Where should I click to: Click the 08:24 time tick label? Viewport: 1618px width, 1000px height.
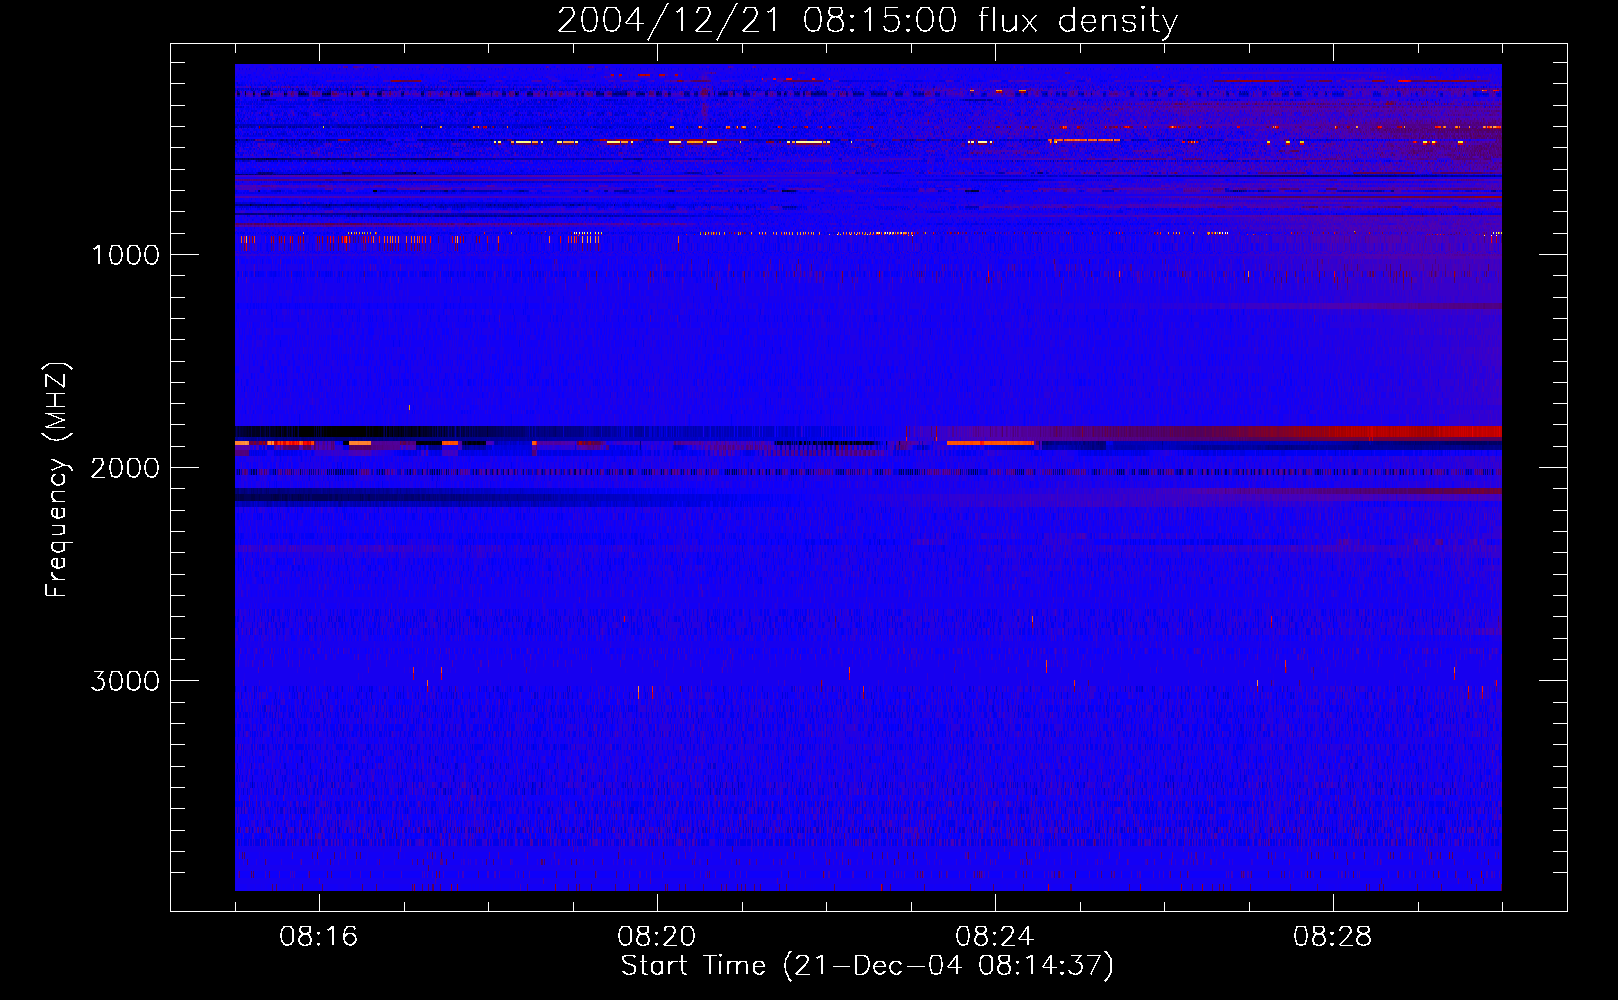pos(995,937)
